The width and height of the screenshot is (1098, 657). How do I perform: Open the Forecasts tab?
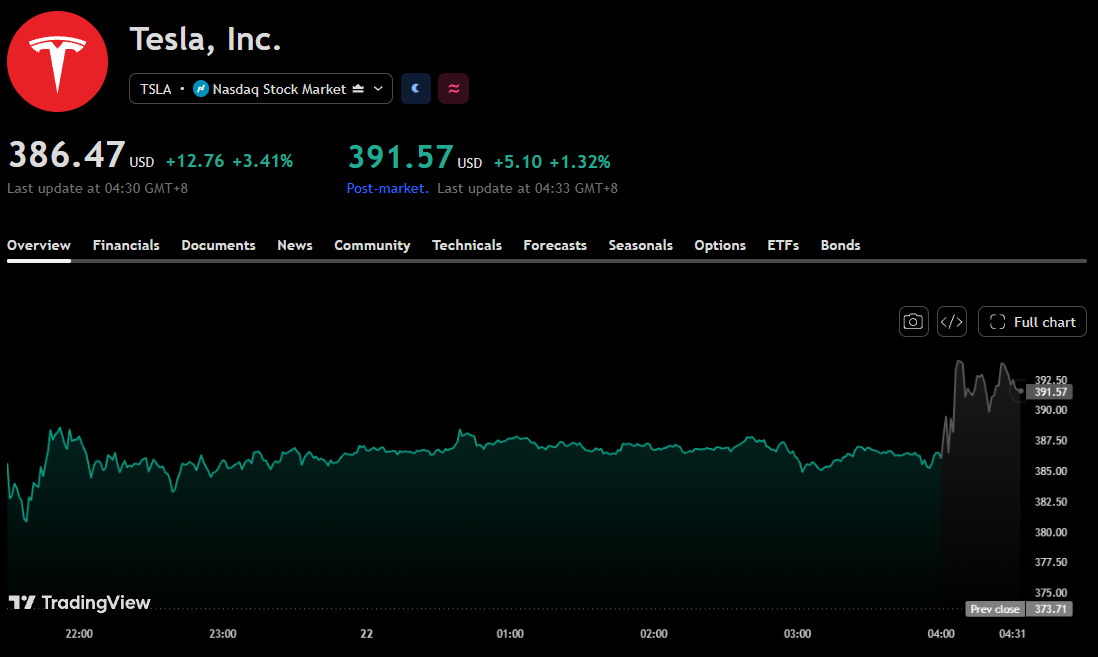pyautogui.click(x=555, y=245)
